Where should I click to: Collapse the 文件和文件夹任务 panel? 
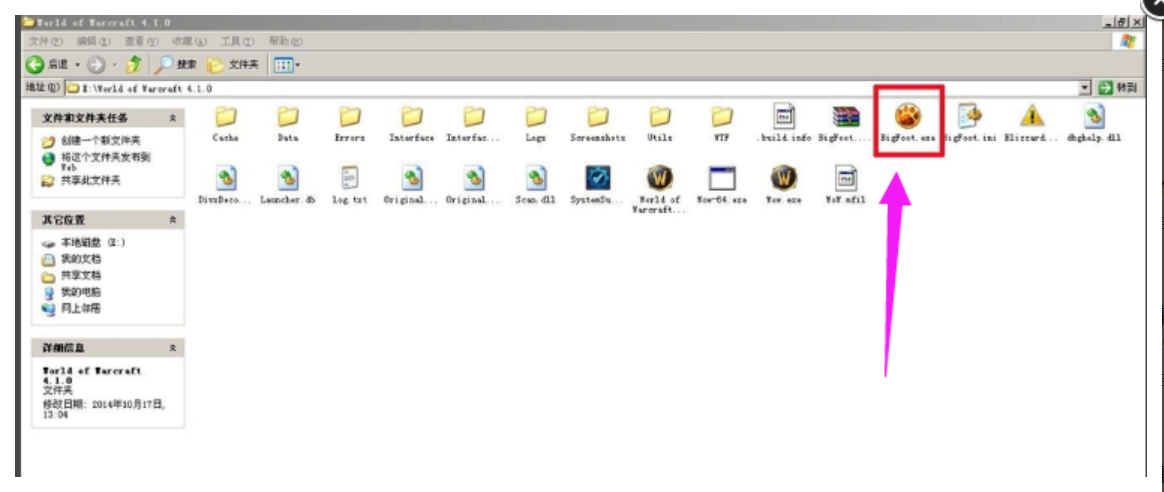tap(172, 118)
